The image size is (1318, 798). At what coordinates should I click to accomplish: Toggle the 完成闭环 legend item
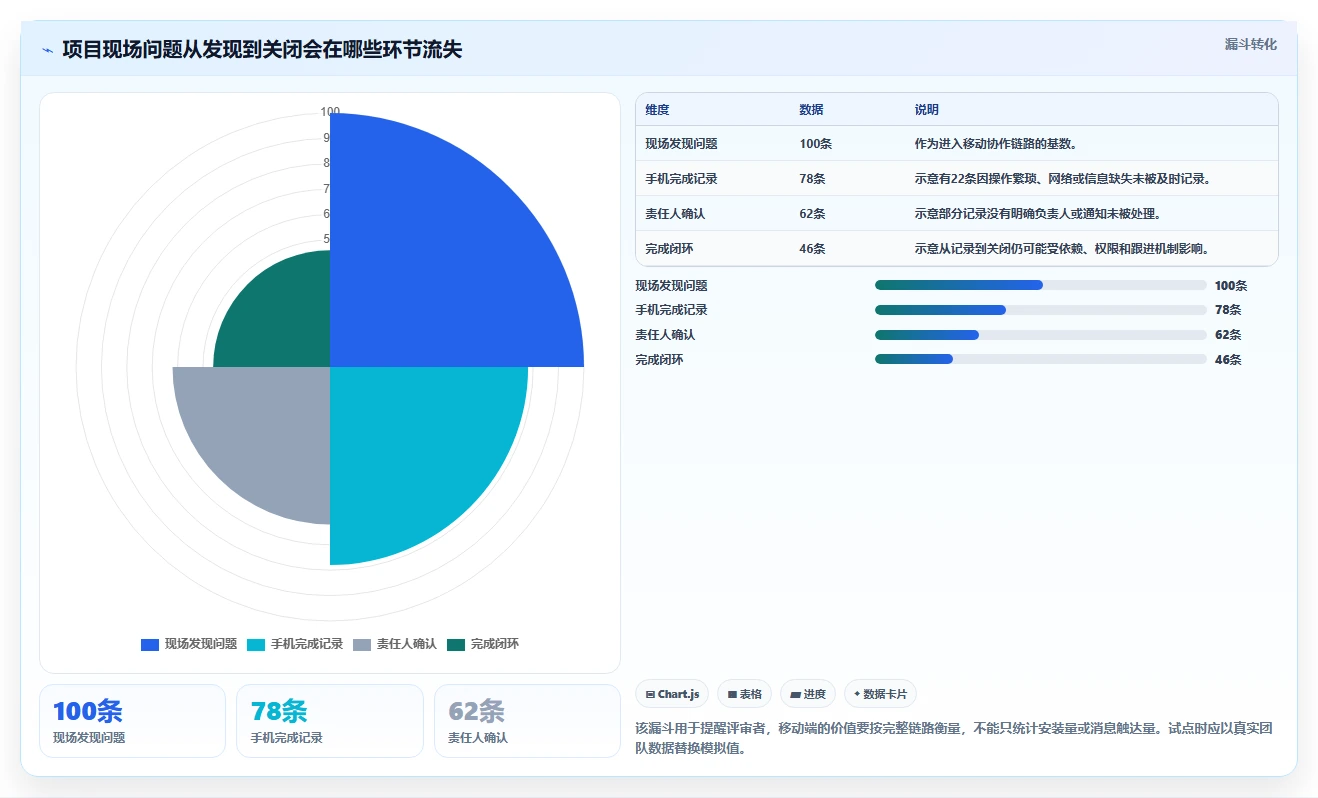[483, 644]
